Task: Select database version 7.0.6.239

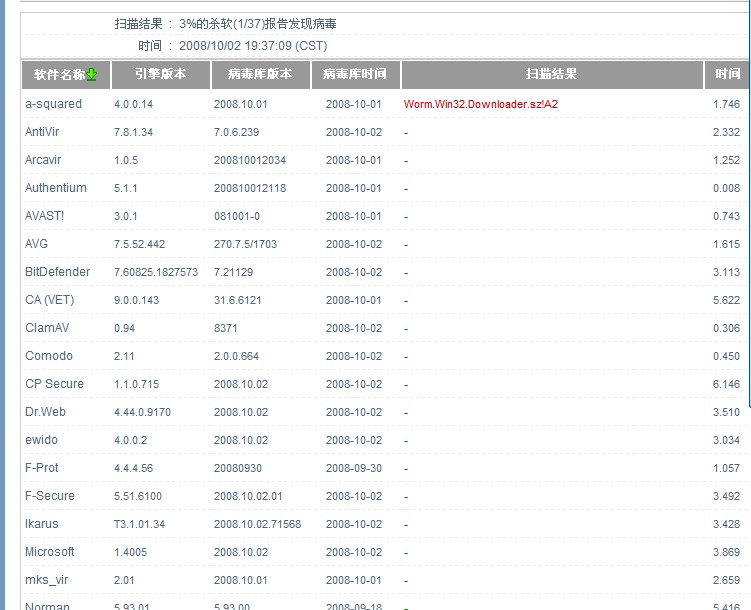Action: pos(236,133)
